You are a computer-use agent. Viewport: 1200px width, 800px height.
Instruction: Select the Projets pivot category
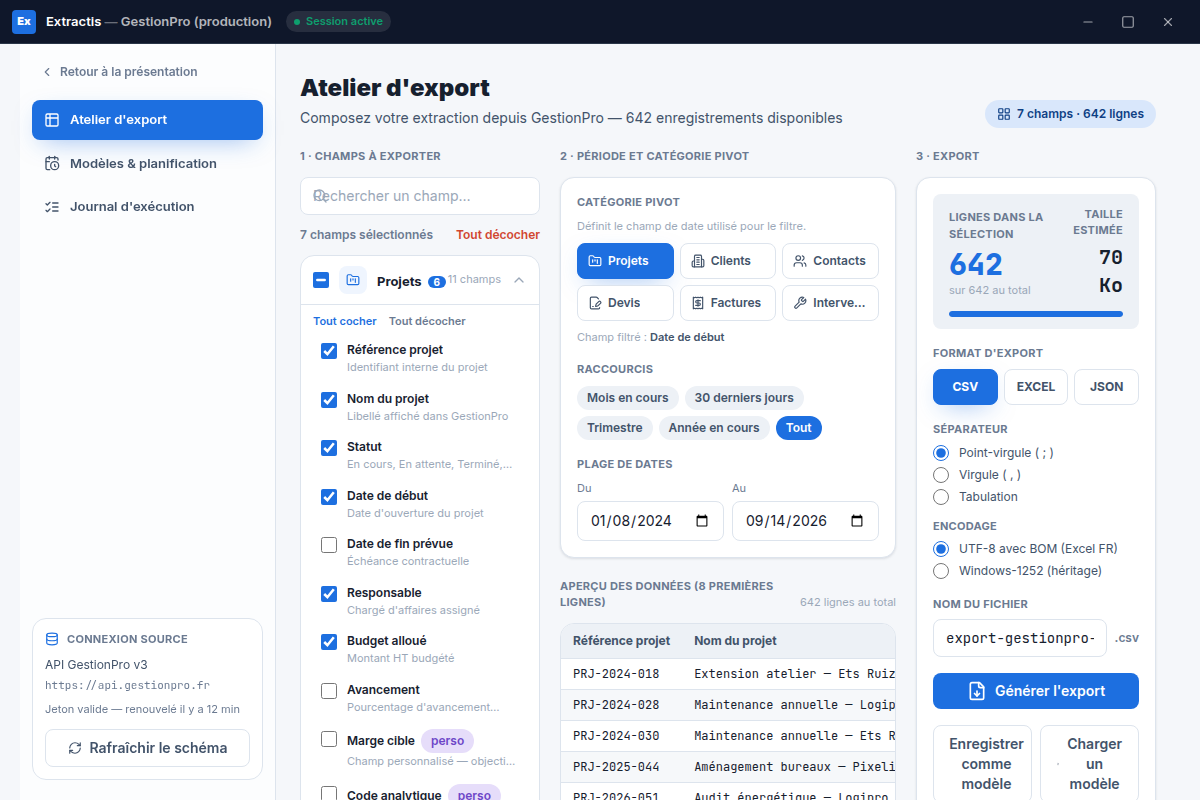point(625,261)
